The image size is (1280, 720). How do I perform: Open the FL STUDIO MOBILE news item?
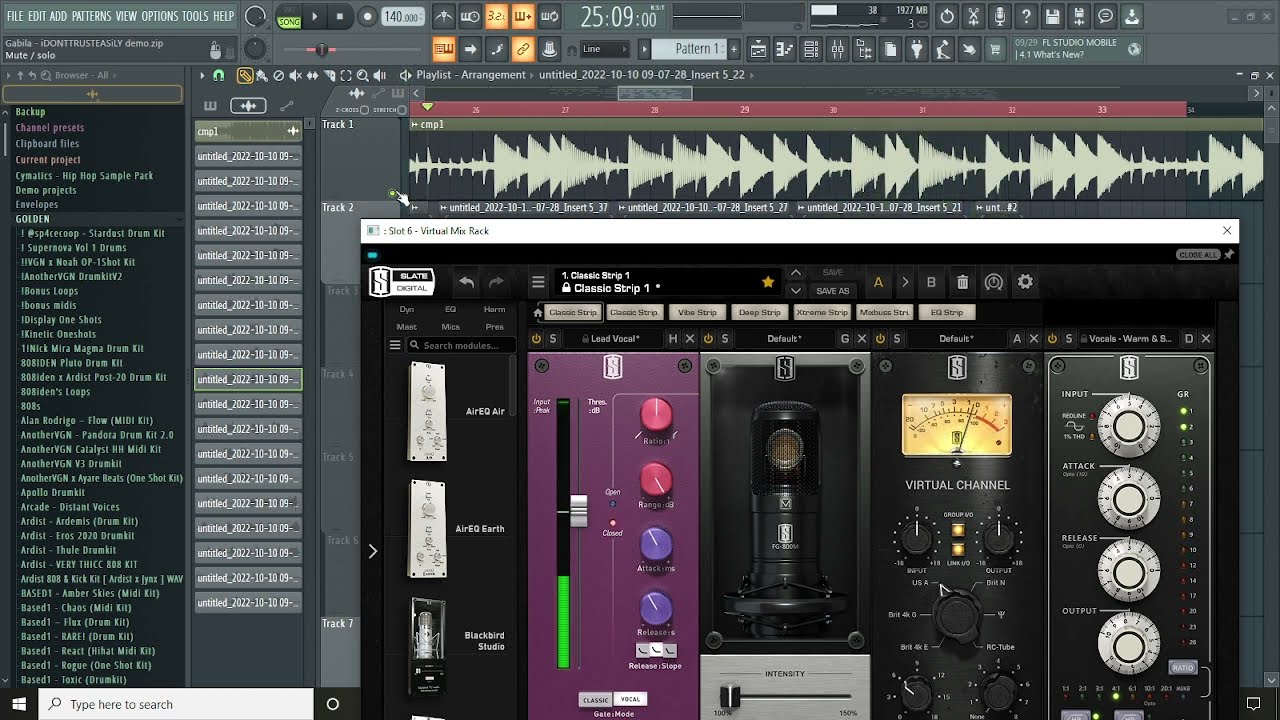pos(1078,49)
